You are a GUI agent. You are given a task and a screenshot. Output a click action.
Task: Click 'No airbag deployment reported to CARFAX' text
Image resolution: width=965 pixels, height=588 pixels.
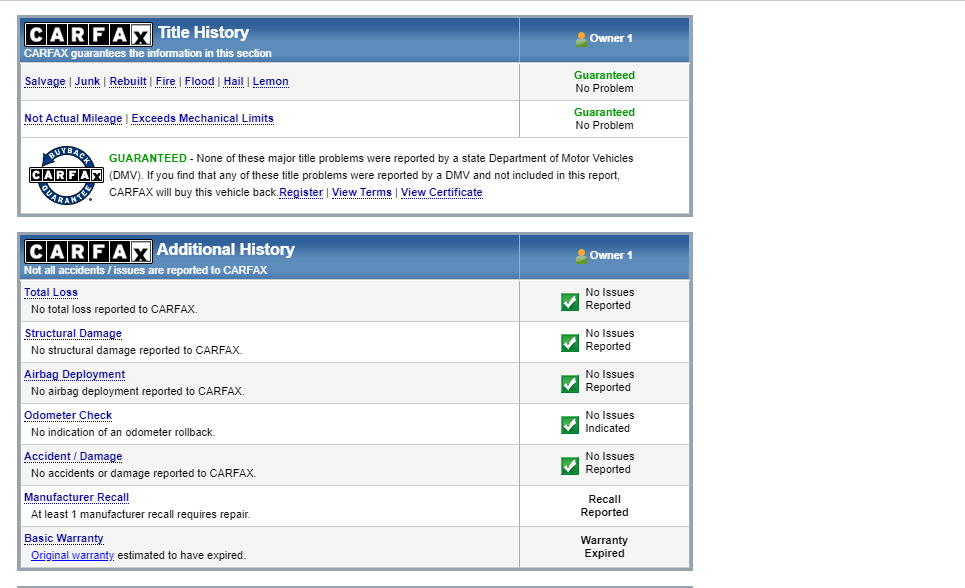[138, 392]
